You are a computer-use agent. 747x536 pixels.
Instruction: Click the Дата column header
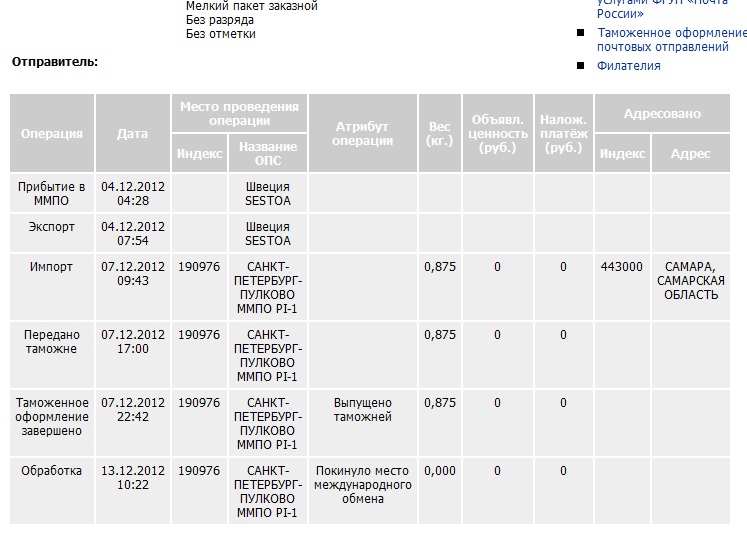pos(132,133)
